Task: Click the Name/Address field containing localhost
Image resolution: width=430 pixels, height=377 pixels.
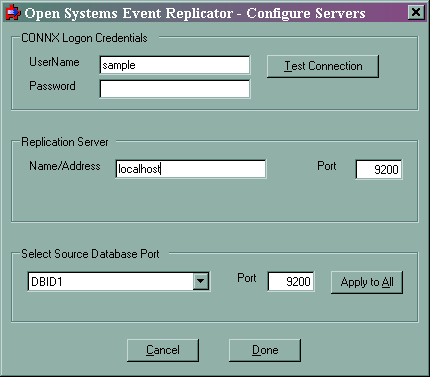Action: (x=191, y=169)
